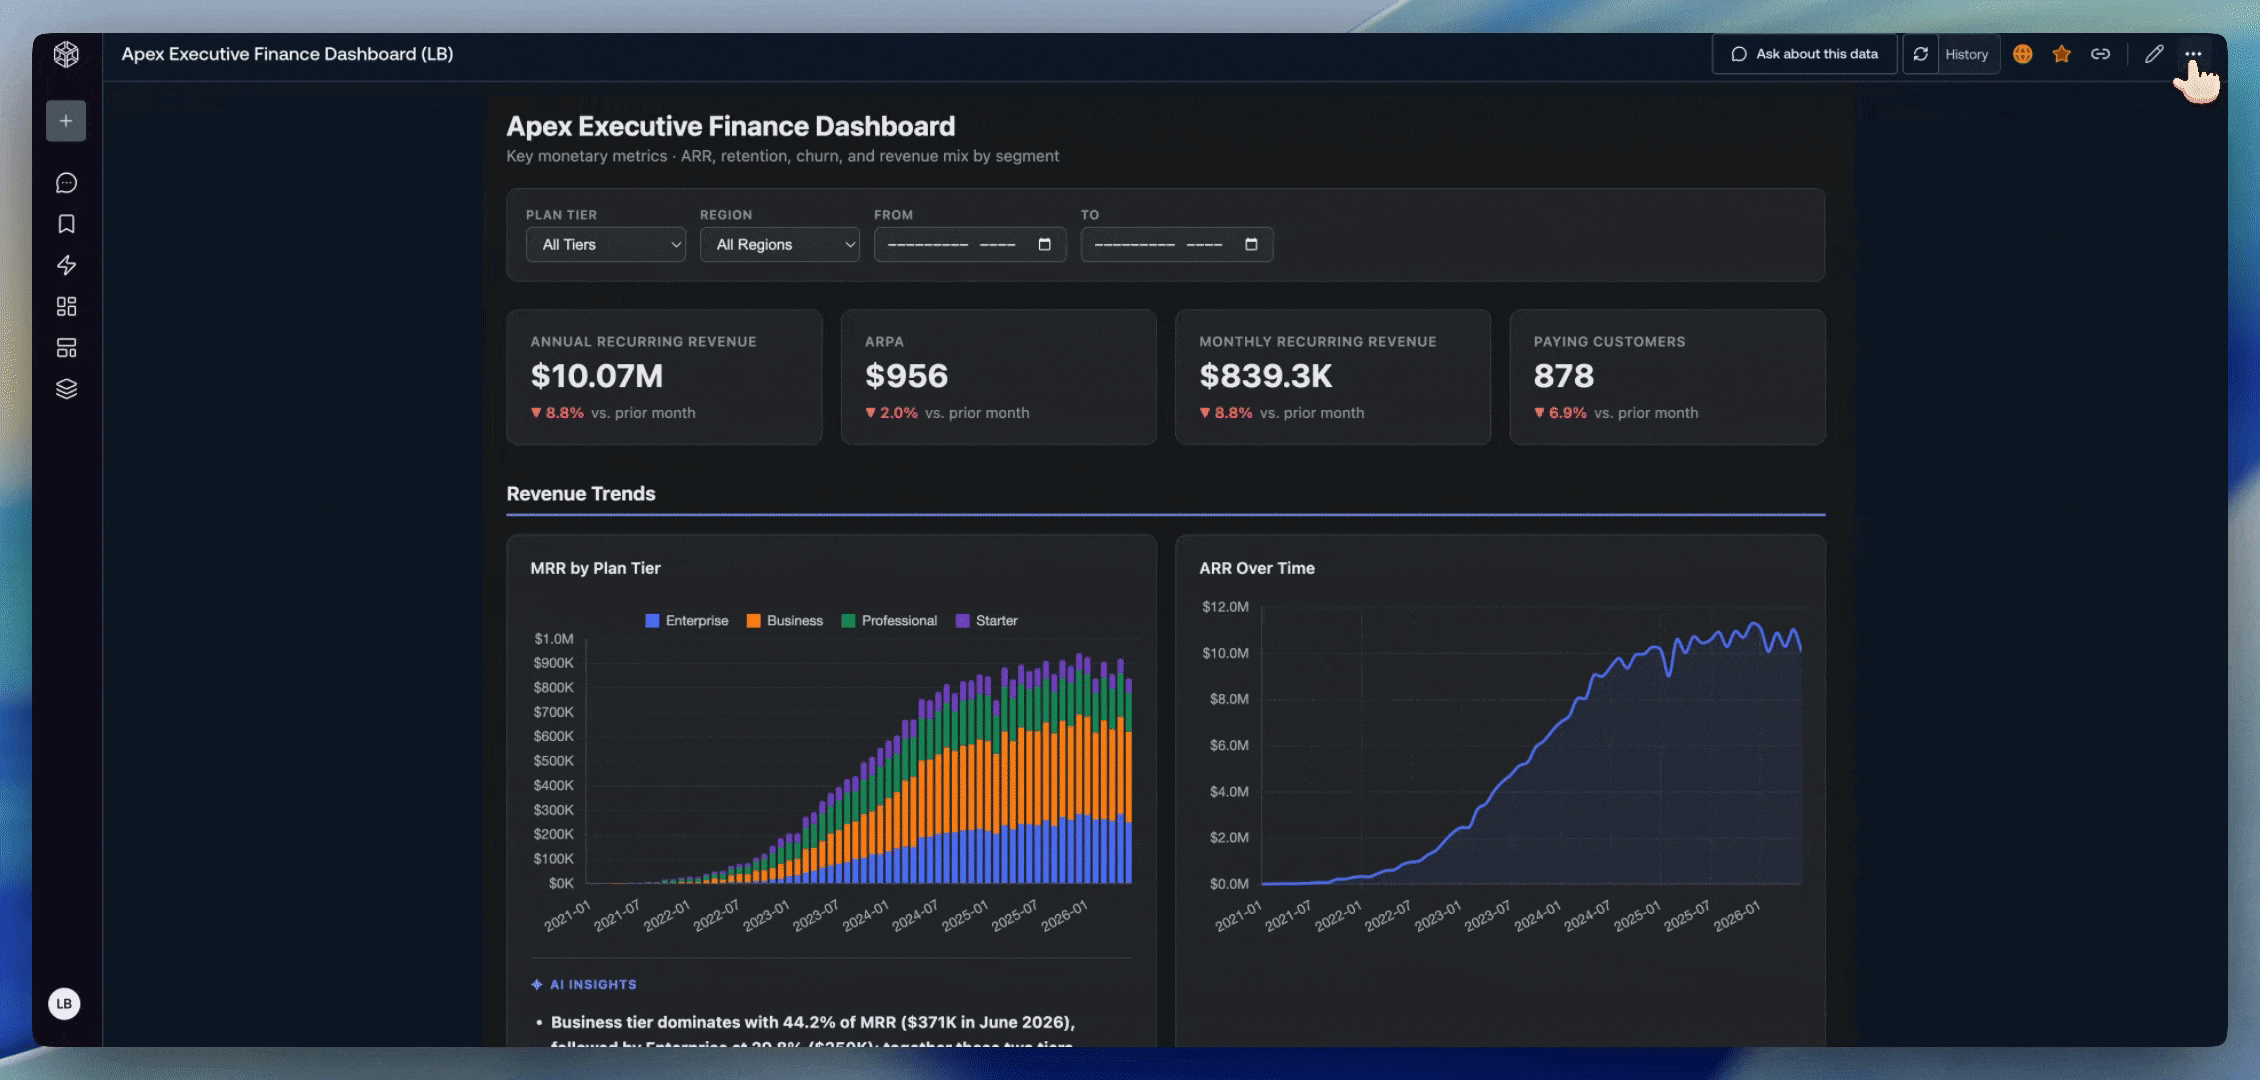Click the Paying Customers value 878
Viewport: 2260px width, 1080px height.
click(1564, 376)
